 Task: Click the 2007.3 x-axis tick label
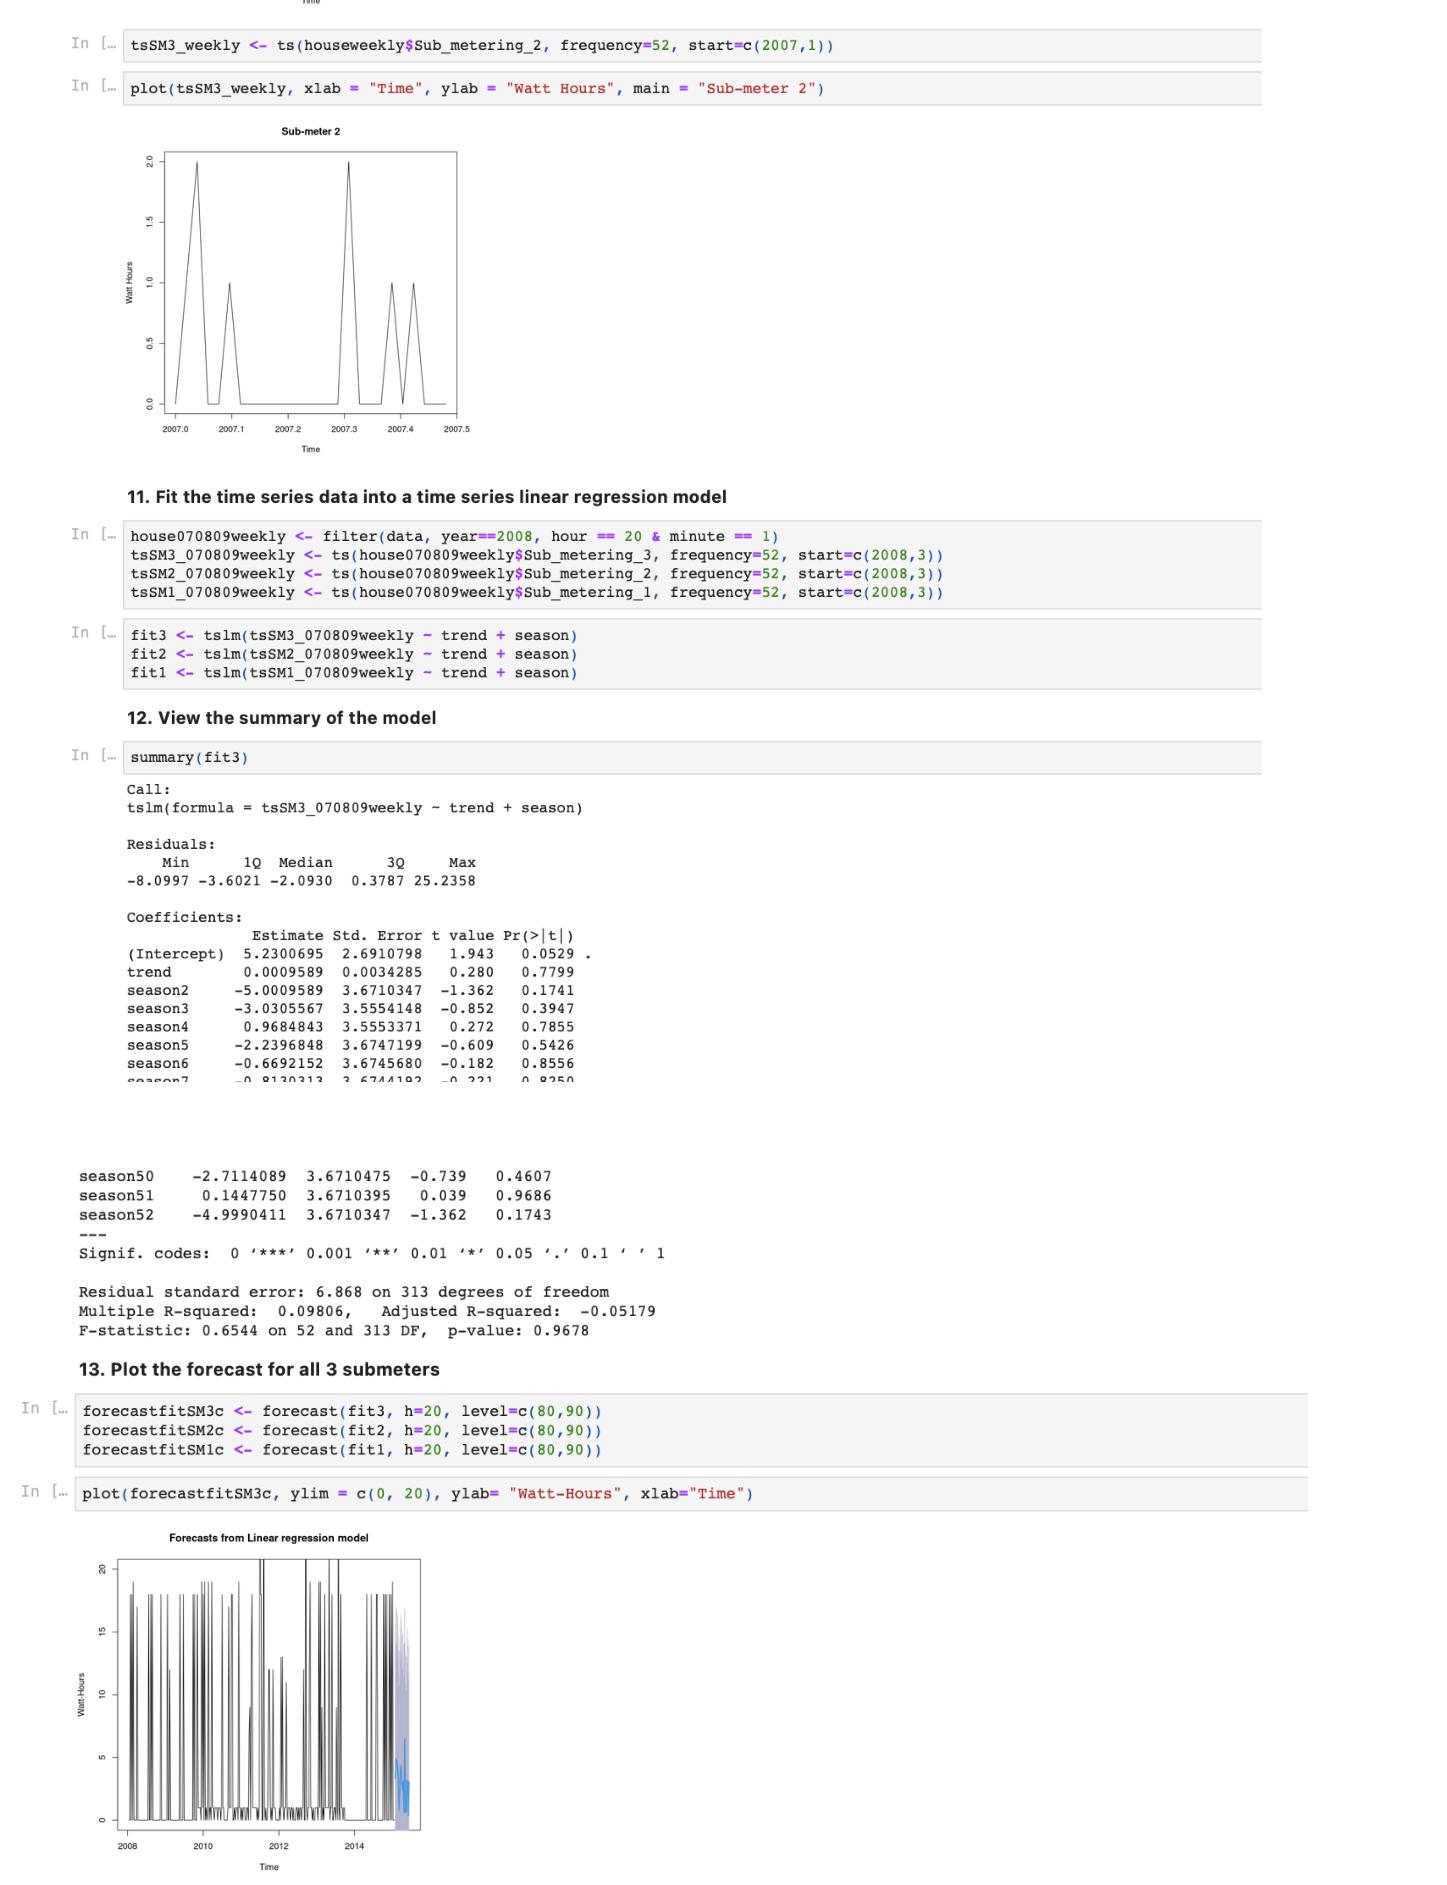click(x=344, y=429)
